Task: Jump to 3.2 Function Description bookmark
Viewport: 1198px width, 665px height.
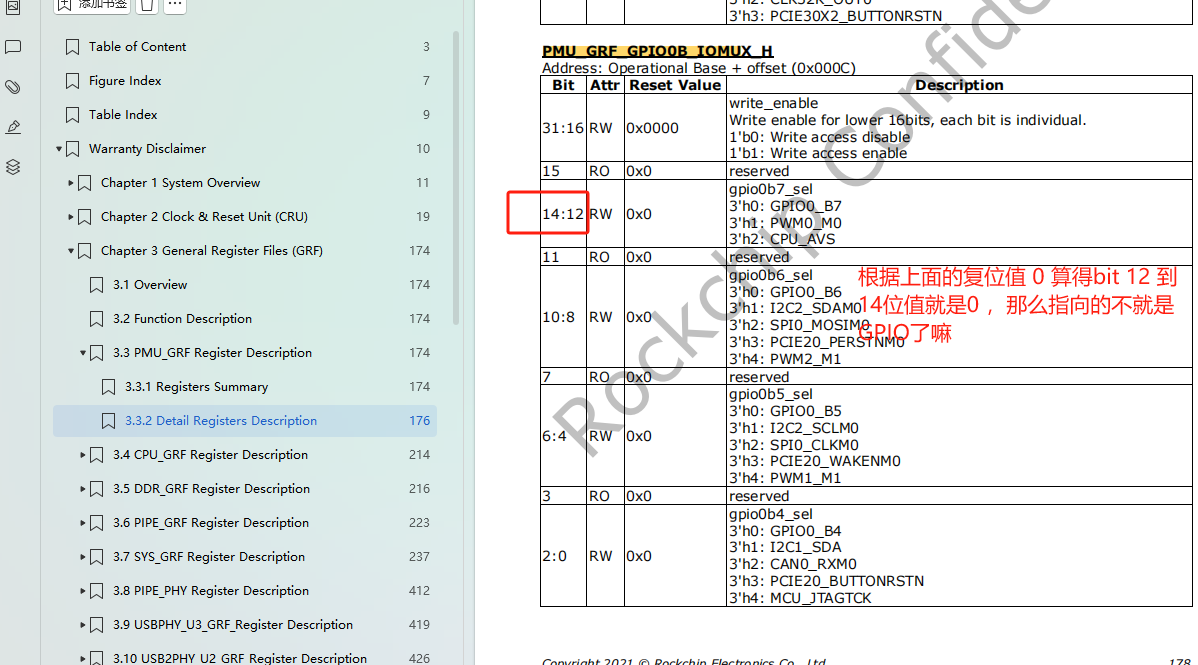Action: click(183, 319)
